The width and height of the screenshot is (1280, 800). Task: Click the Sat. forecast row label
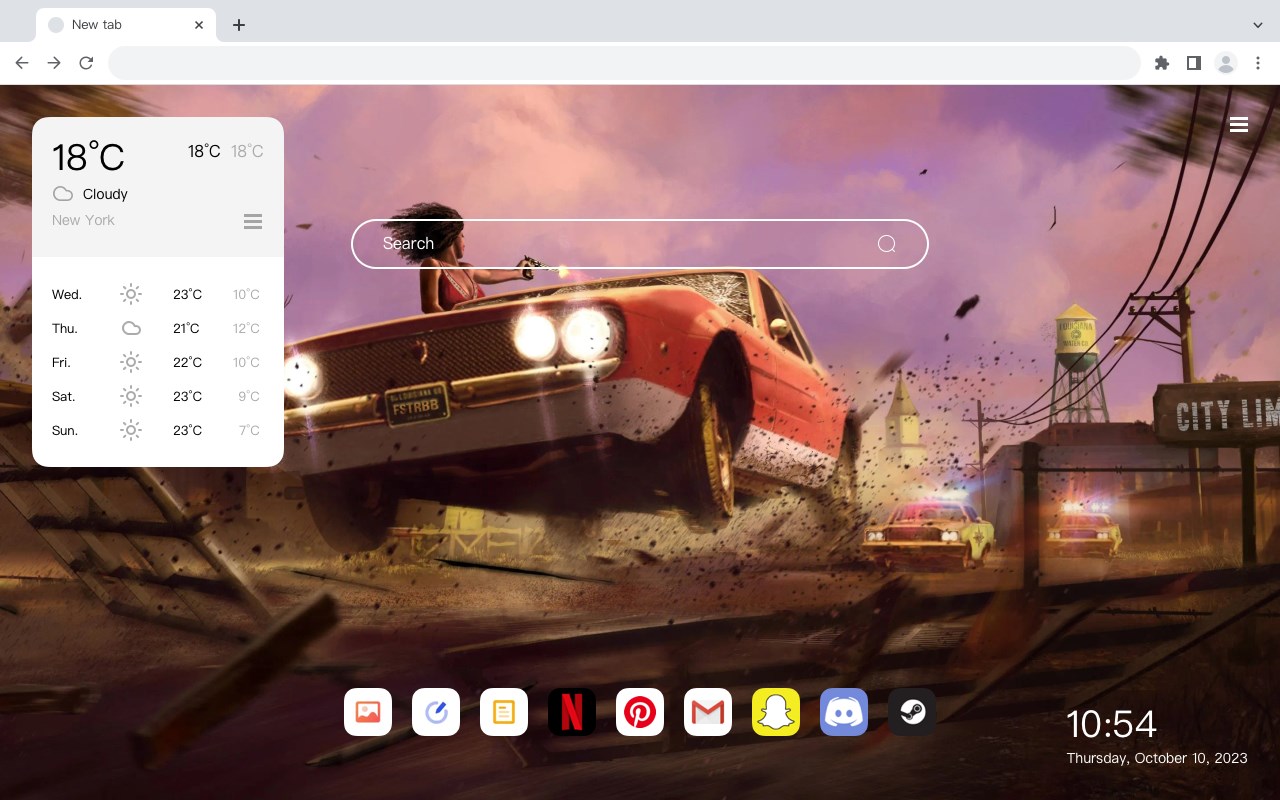pos(64,396)
